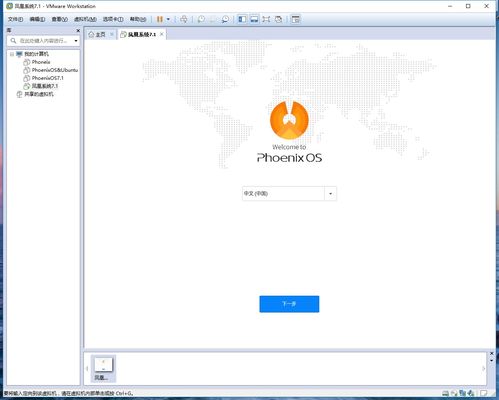Open the power options dropdown arrow beside pause
The width and height of the screenshot is (499, 400).
[168, 19]
